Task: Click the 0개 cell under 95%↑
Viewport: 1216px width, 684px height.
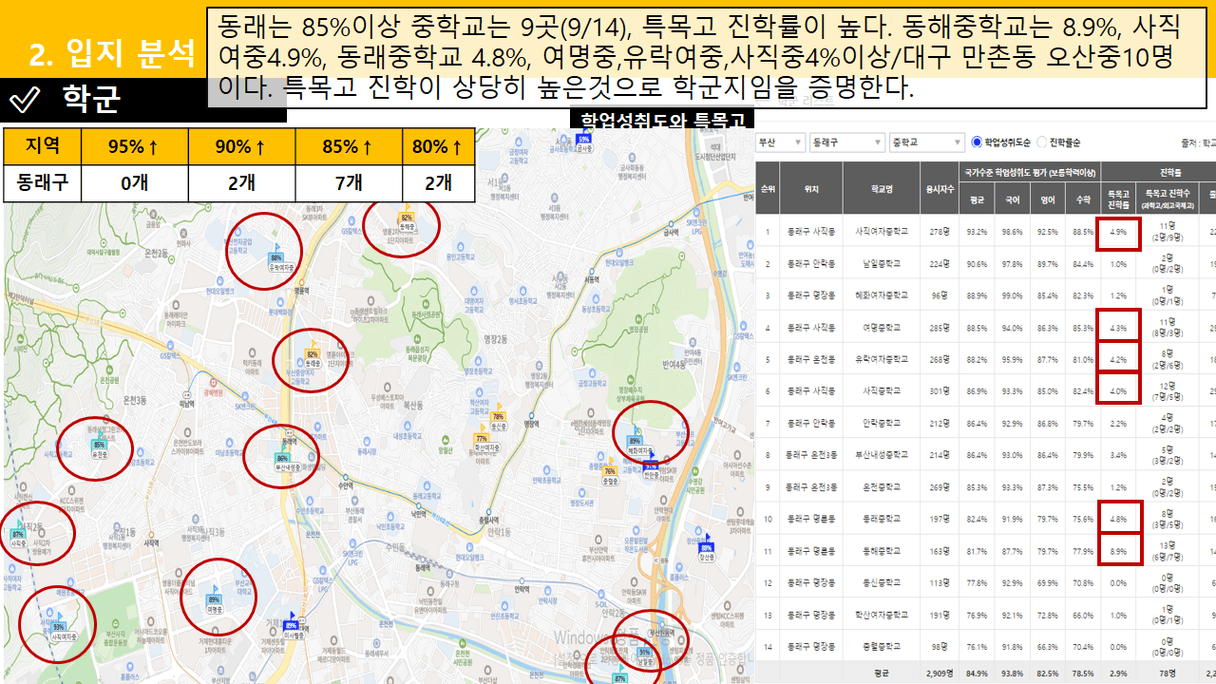Action: [x=133, y=182]
